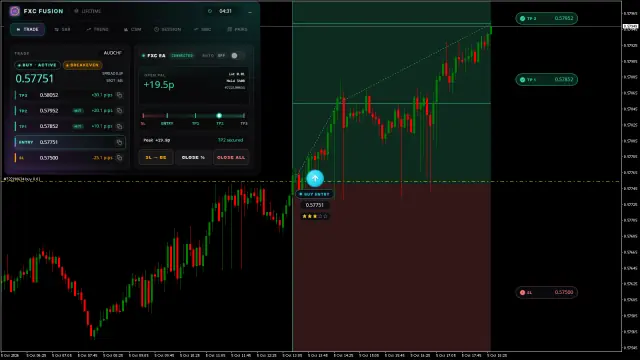This screenshot has height=360, width=640.
Task: Copy the TP2 price 0.57952
Action: (119, 111)
